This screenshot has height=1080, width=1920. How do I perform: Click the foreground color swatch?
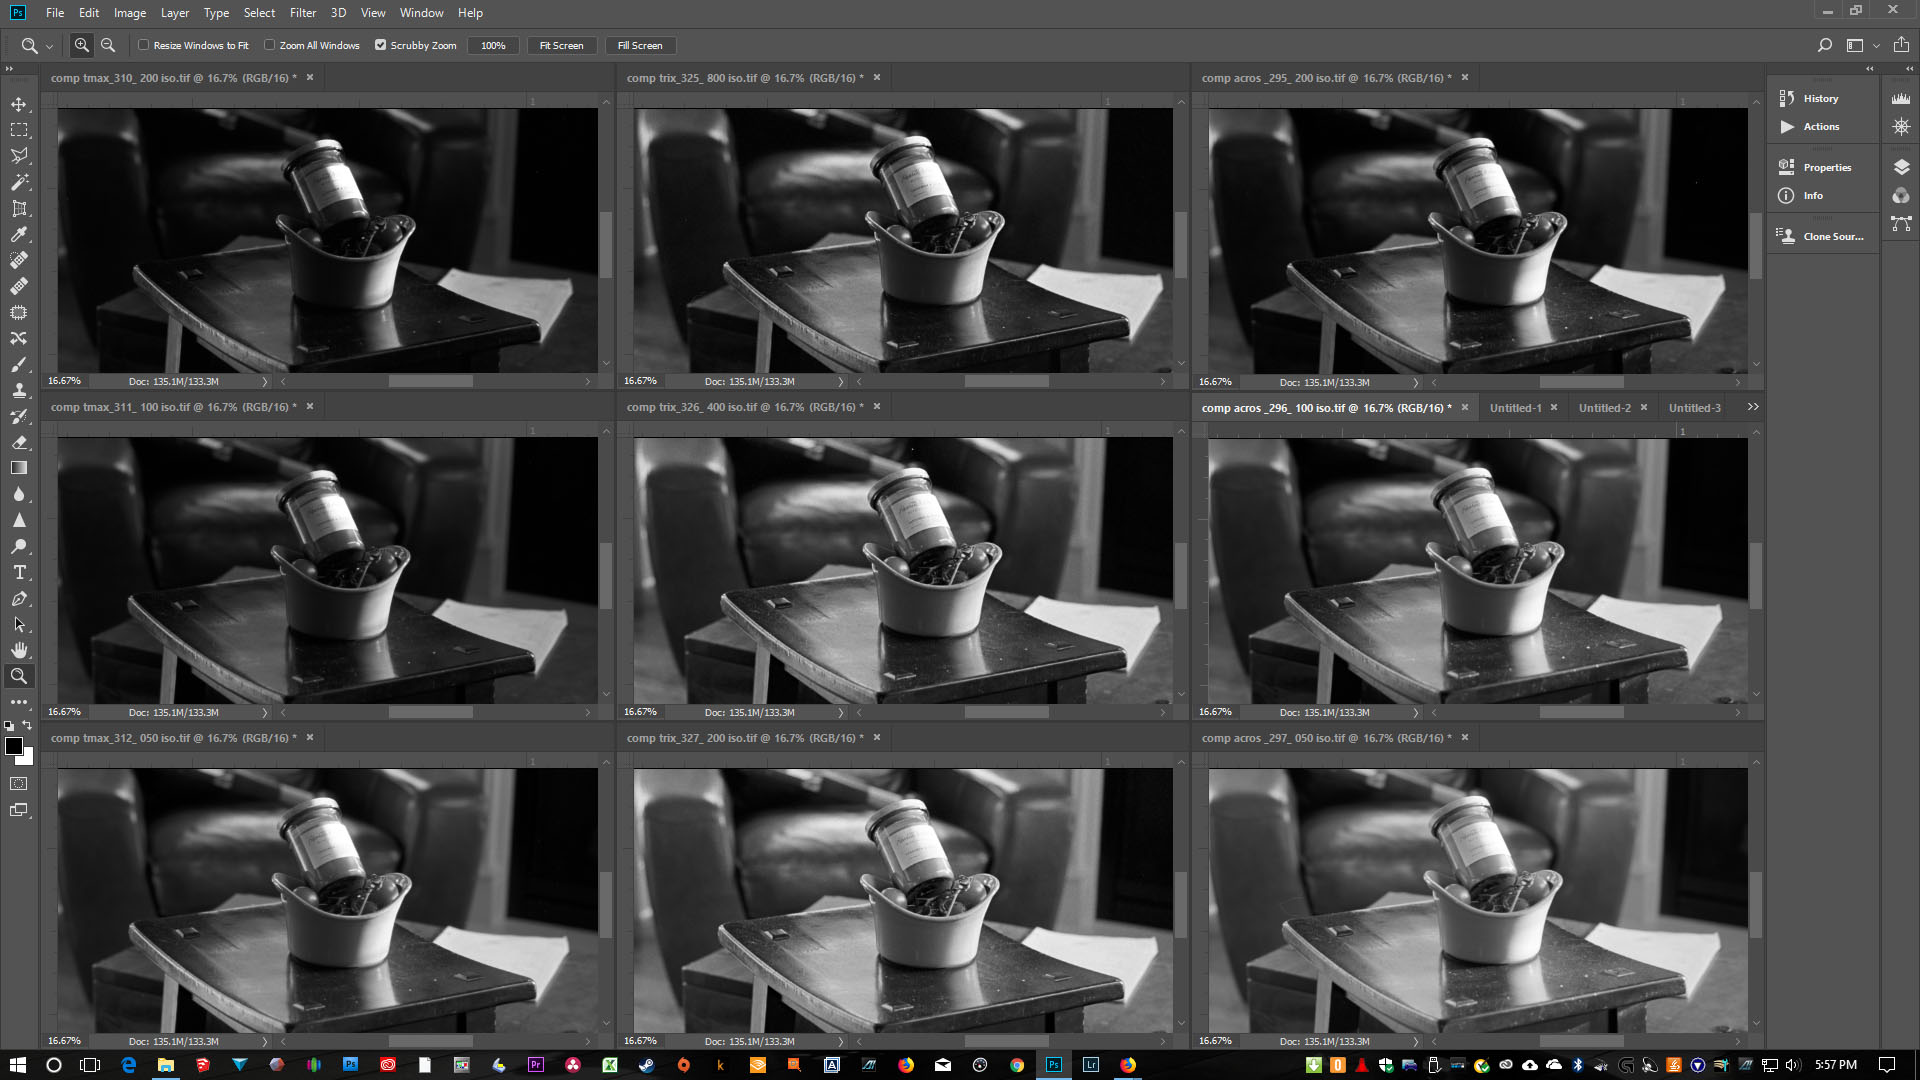14,746
